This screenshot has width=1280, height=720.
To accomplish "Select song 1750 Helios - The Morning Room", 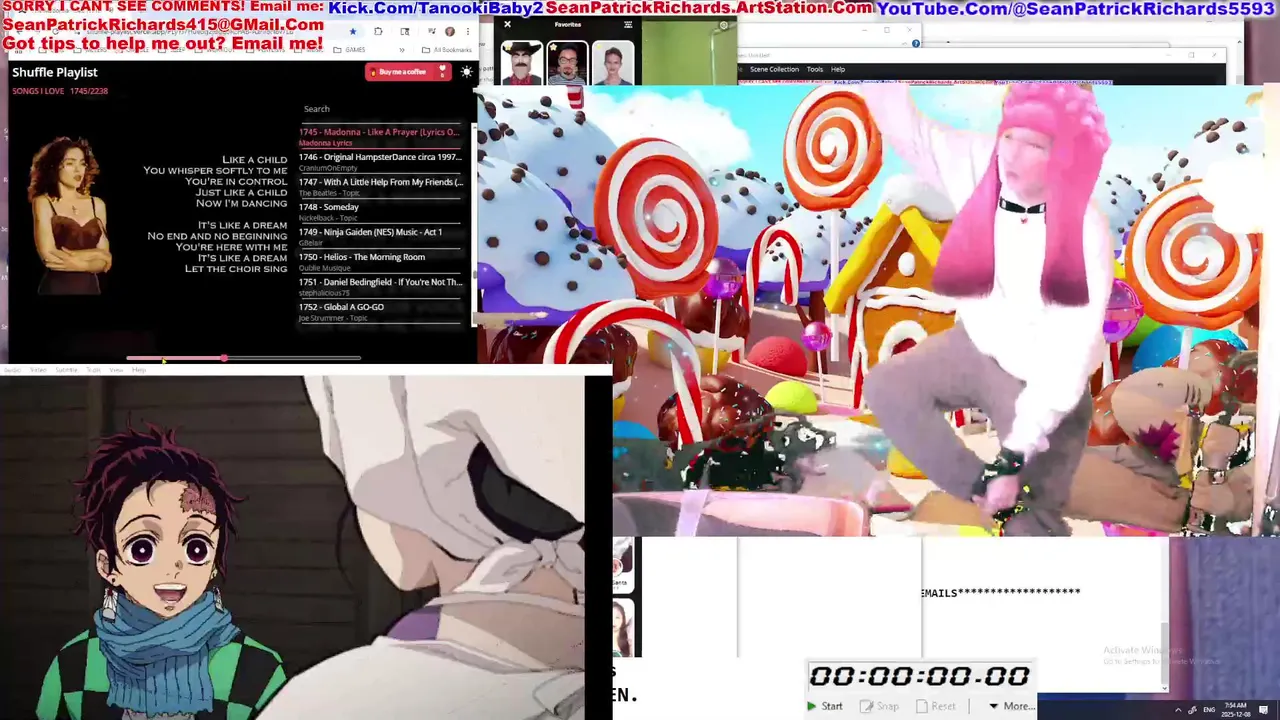I will click(380, 261).
